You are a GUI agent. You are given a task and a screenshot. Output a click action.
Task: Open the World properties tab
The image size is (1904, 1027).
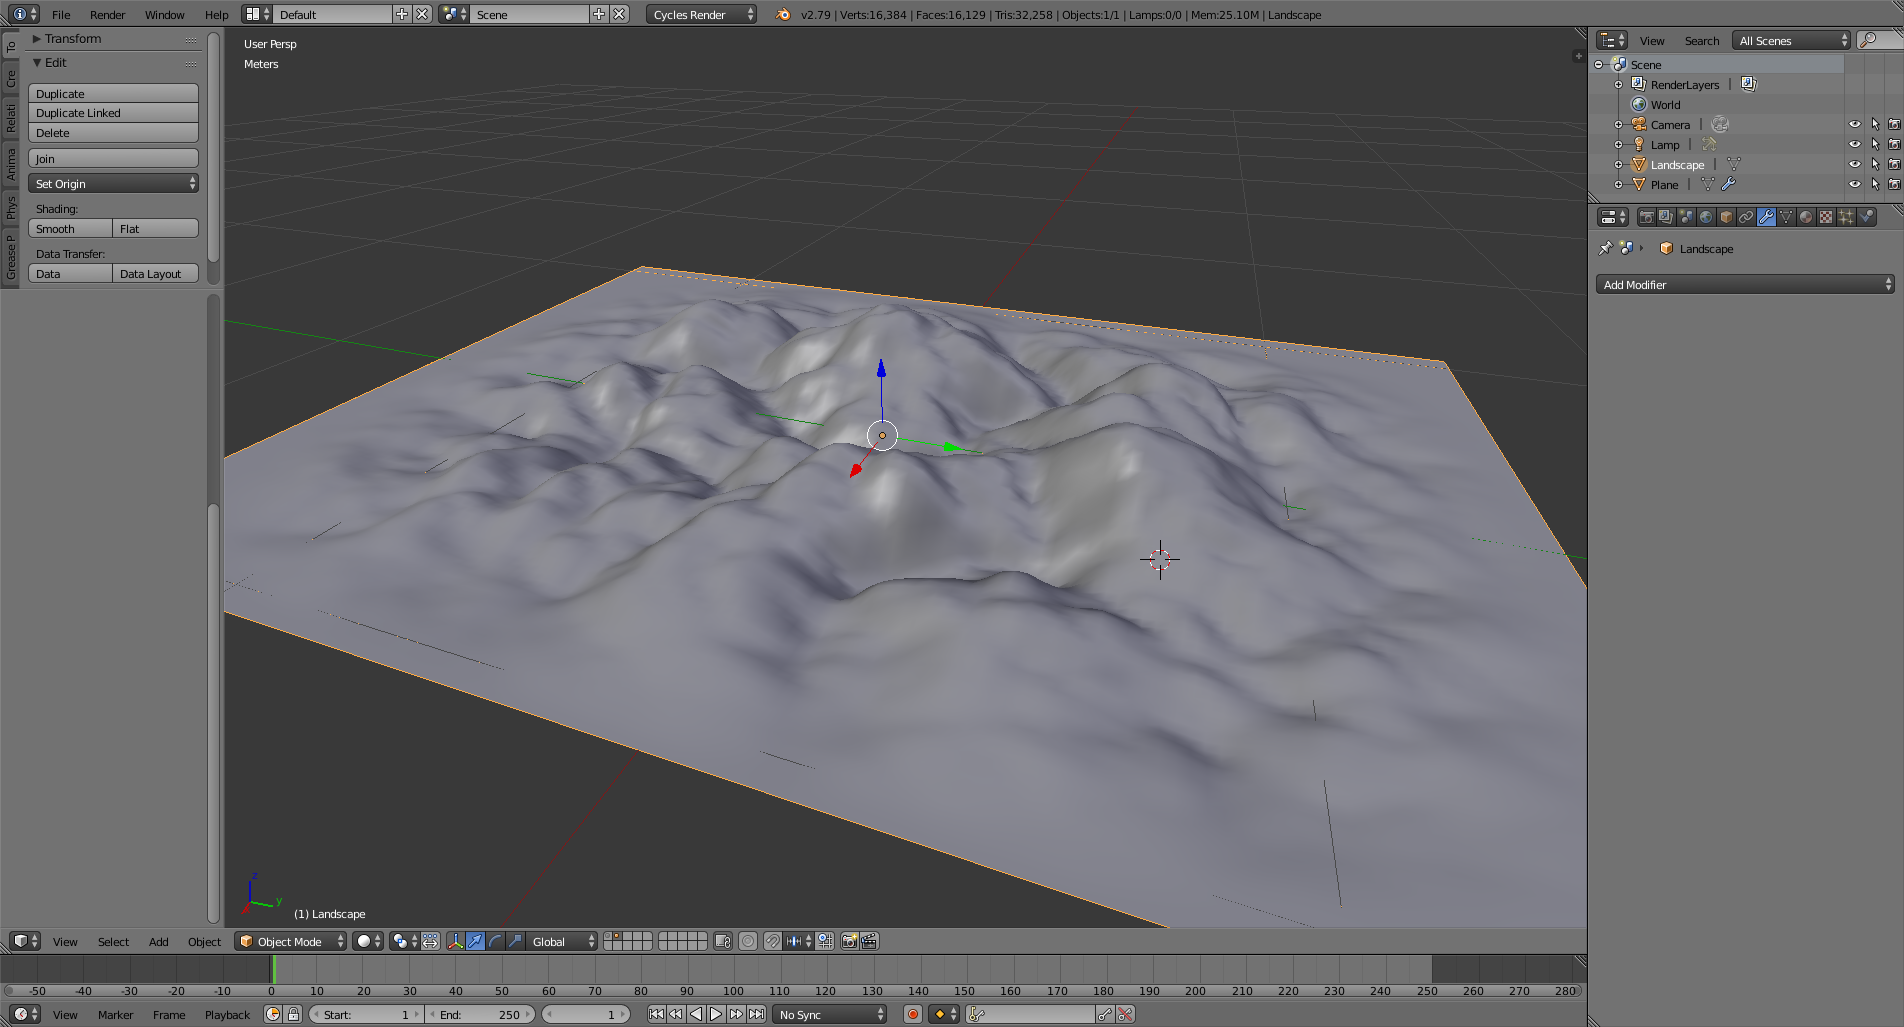(x=1706, y=217)
